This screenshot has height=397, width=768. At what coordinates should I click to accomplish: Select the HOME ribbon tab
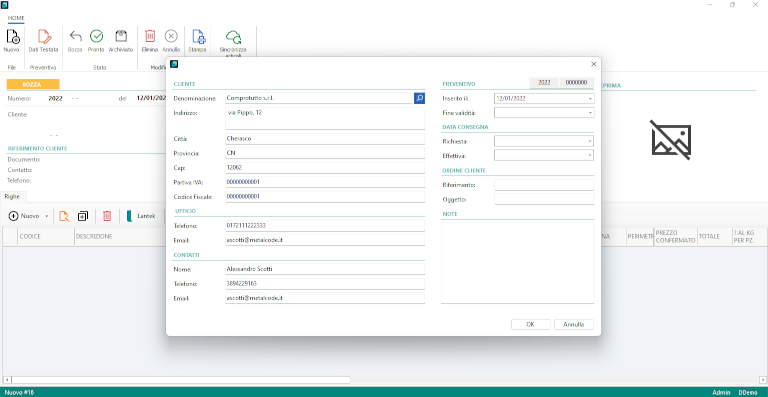pos(16,18)
